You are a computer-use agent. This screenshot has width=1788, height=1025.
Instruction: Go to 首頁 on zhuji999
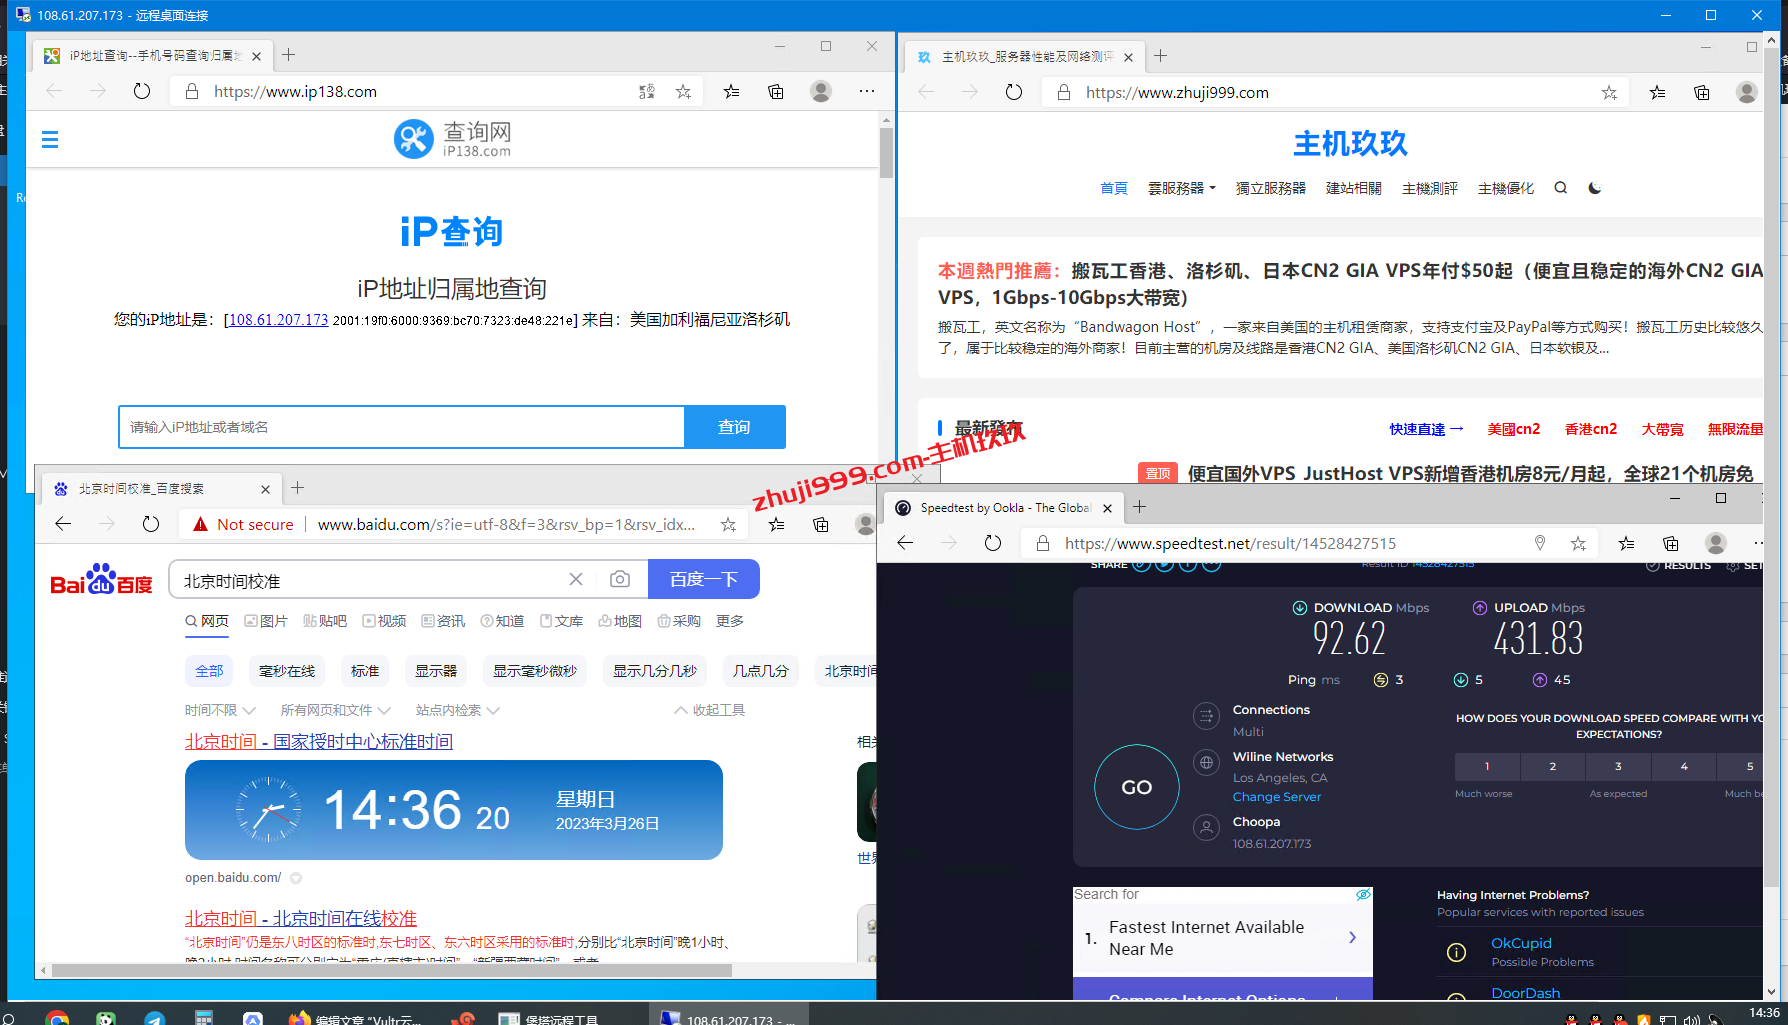coord(1113,188)
